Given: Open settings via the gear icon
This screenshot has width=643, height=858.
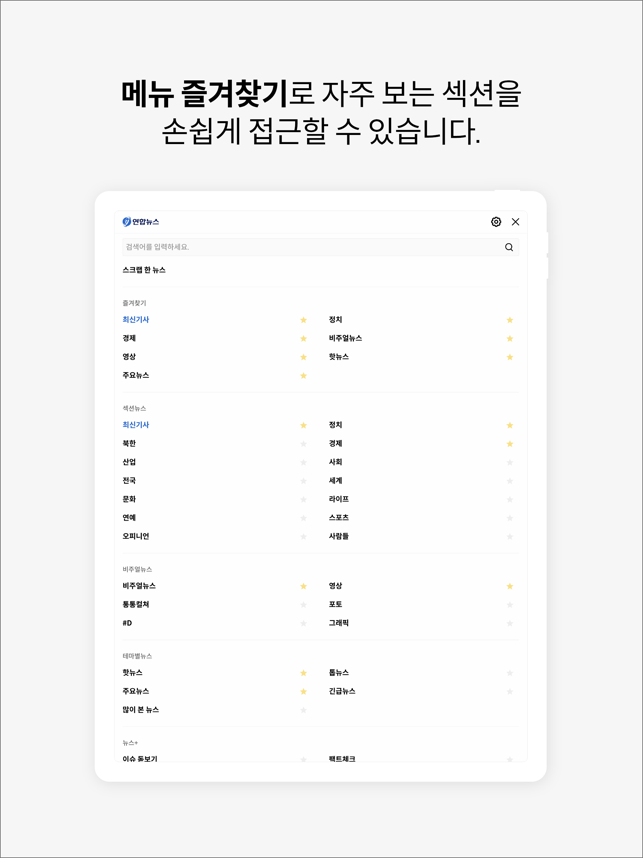Looking at the screenshot, I should pos(496,222).
